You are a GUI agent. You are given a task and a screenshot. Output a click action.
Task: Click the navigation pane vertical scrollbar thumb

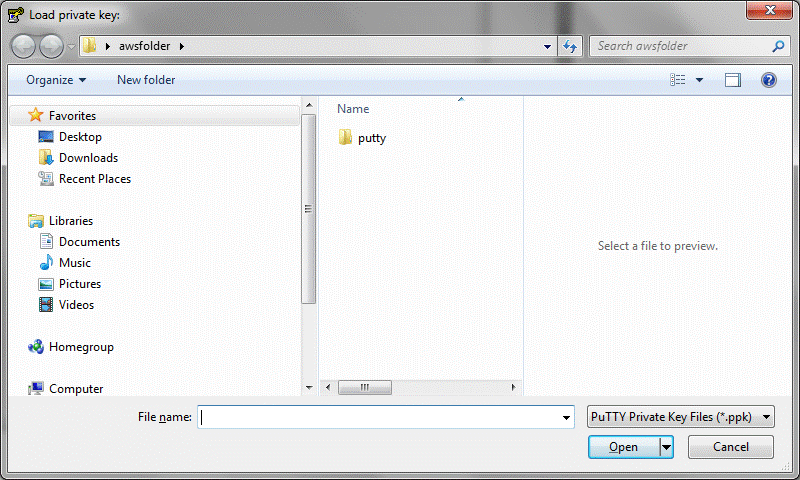coord(309,209)
